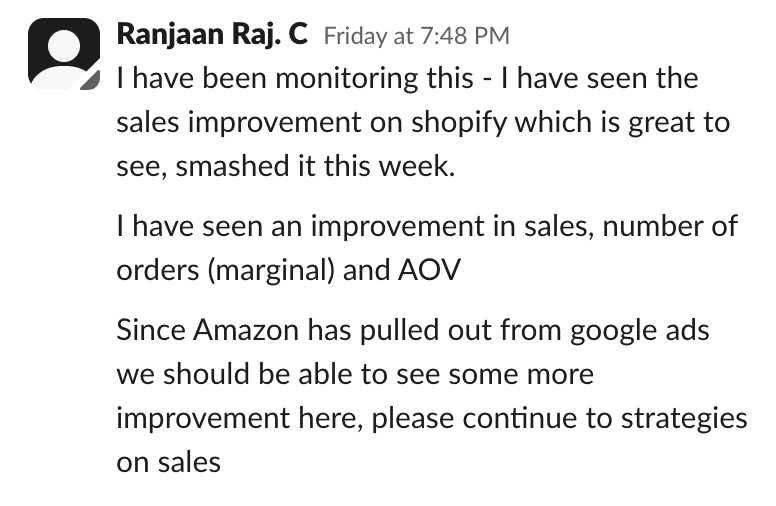This screenshot has width=776, height=506.
Task: Click the word shopify in the message
Action: [459, 123]
